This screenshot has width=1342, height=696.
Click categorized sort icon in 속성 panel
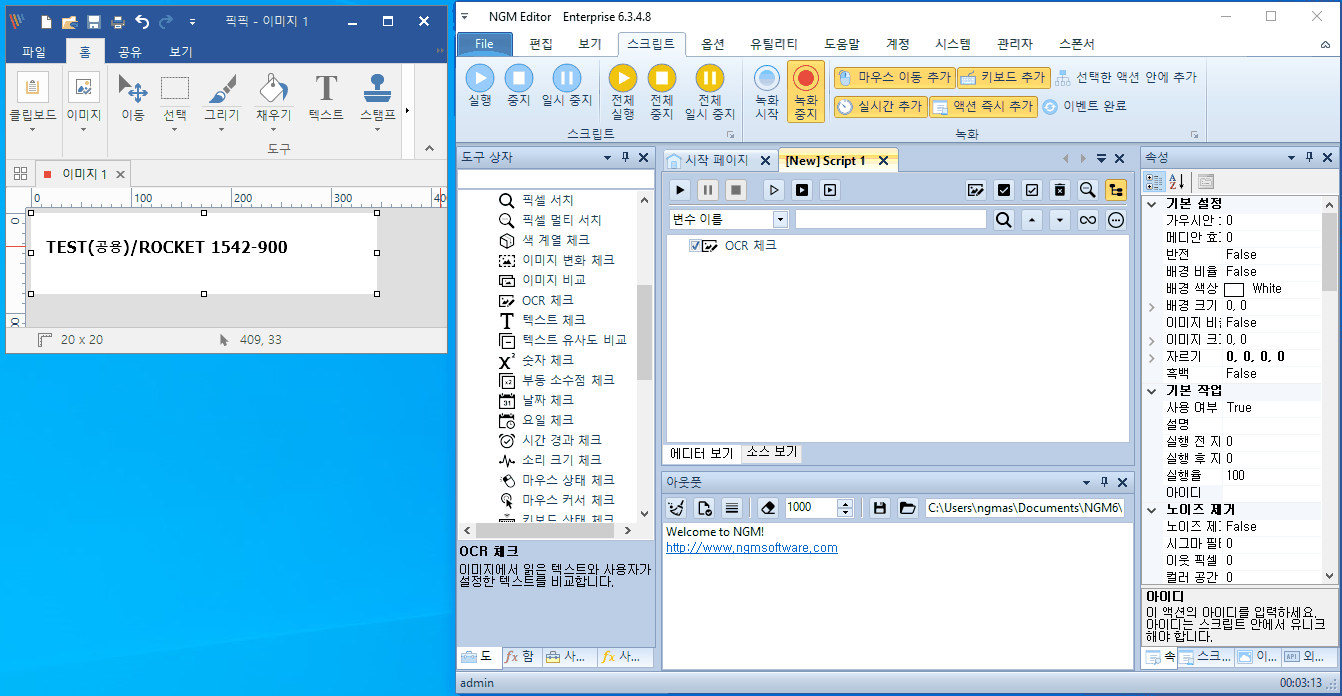click(x=1153, y=181)
